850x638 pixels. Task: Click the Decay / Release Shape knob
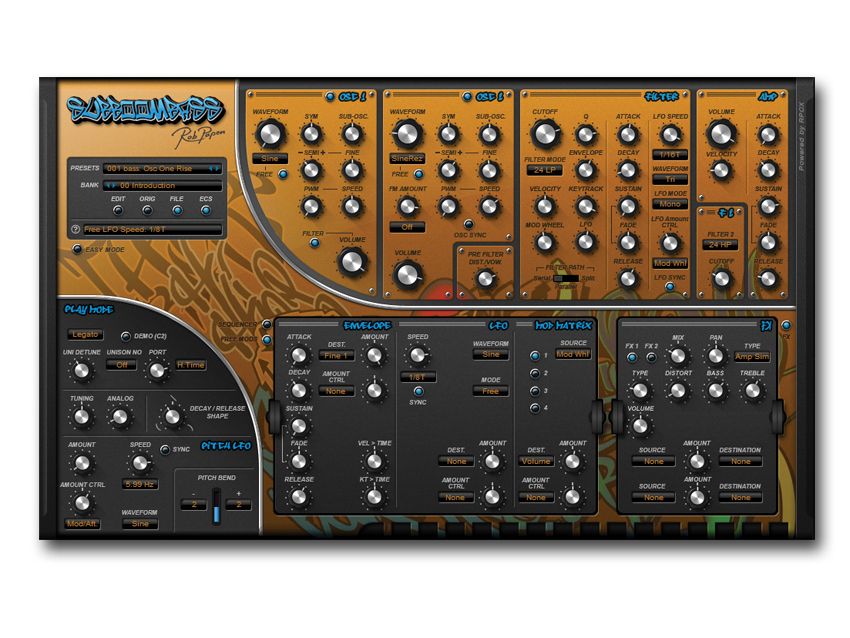tap(172, 416)
